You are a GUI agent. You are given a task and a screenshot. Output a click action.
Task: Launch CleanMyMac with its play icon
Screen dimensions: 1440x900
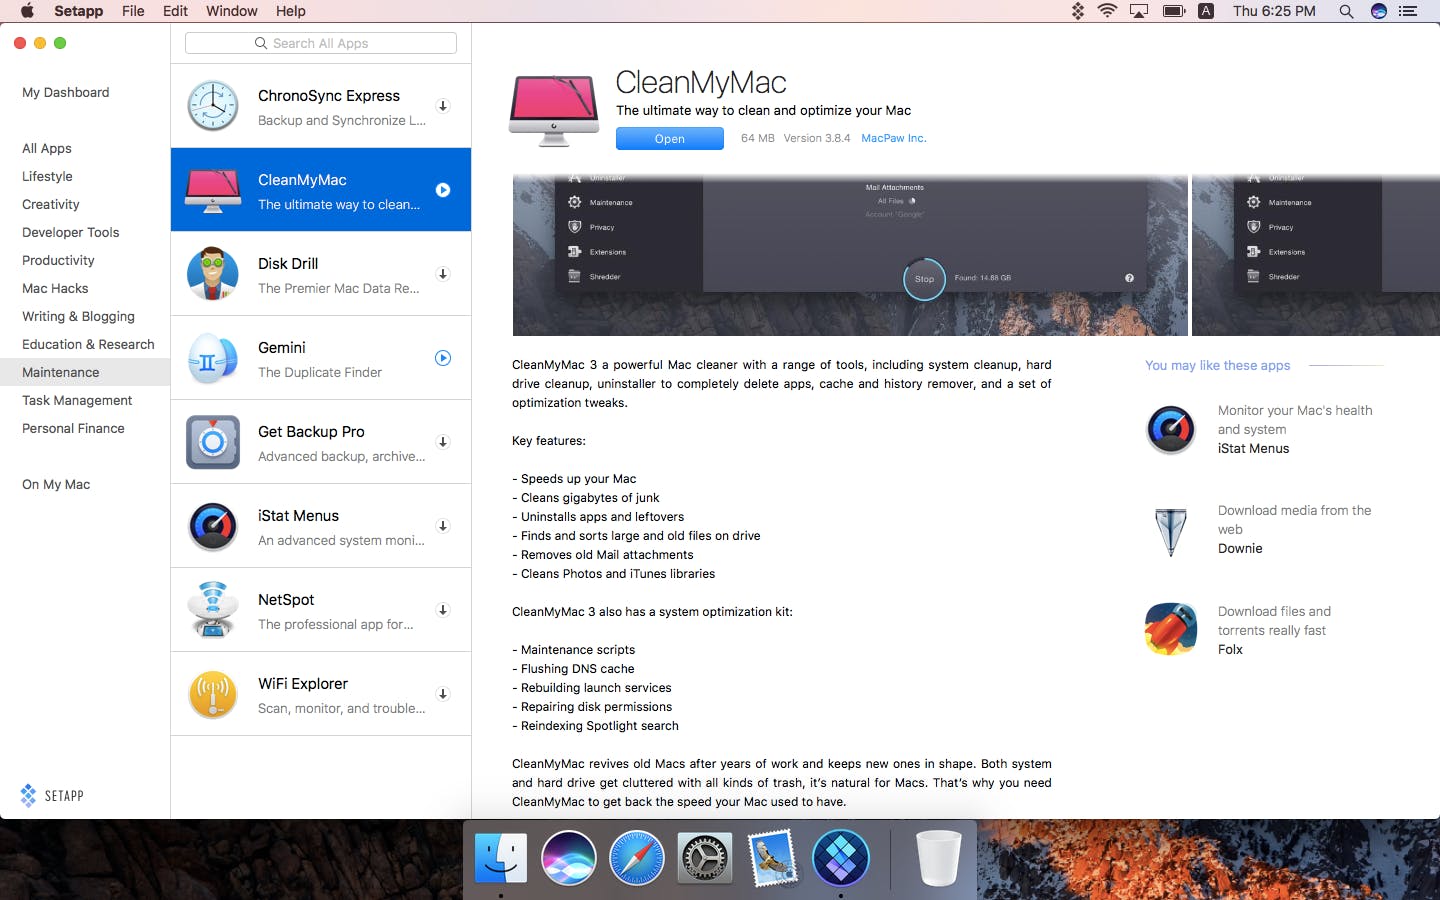pos(443,190)
